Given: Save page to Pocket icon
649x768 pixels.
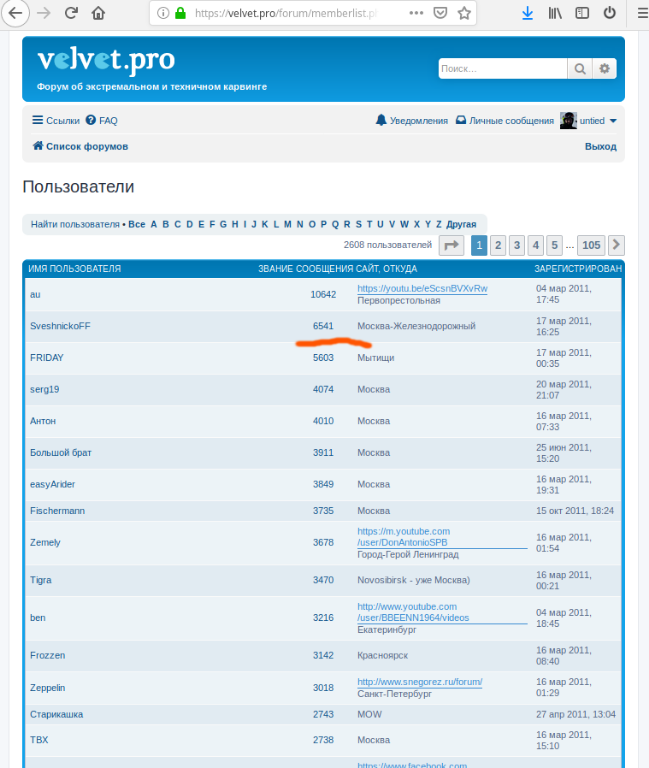Looking at the screenshot, I should 441,14.
